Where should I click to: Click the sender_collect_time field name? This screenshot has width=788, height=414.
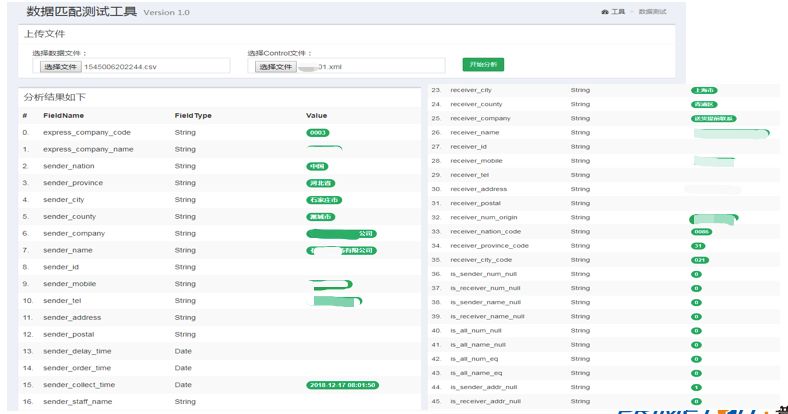coord(79,385)
